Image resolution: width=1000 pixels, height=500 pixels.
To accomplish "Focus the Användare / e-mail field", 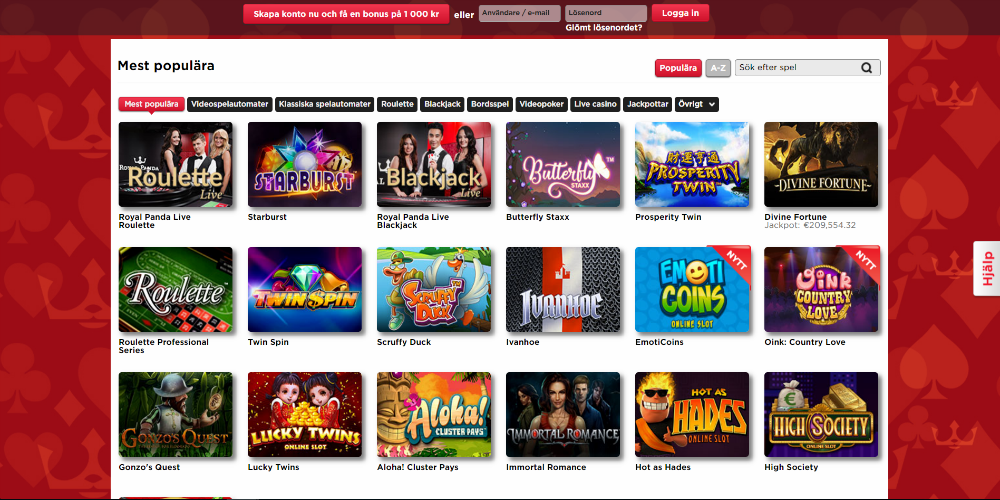I will pos(520,13).
